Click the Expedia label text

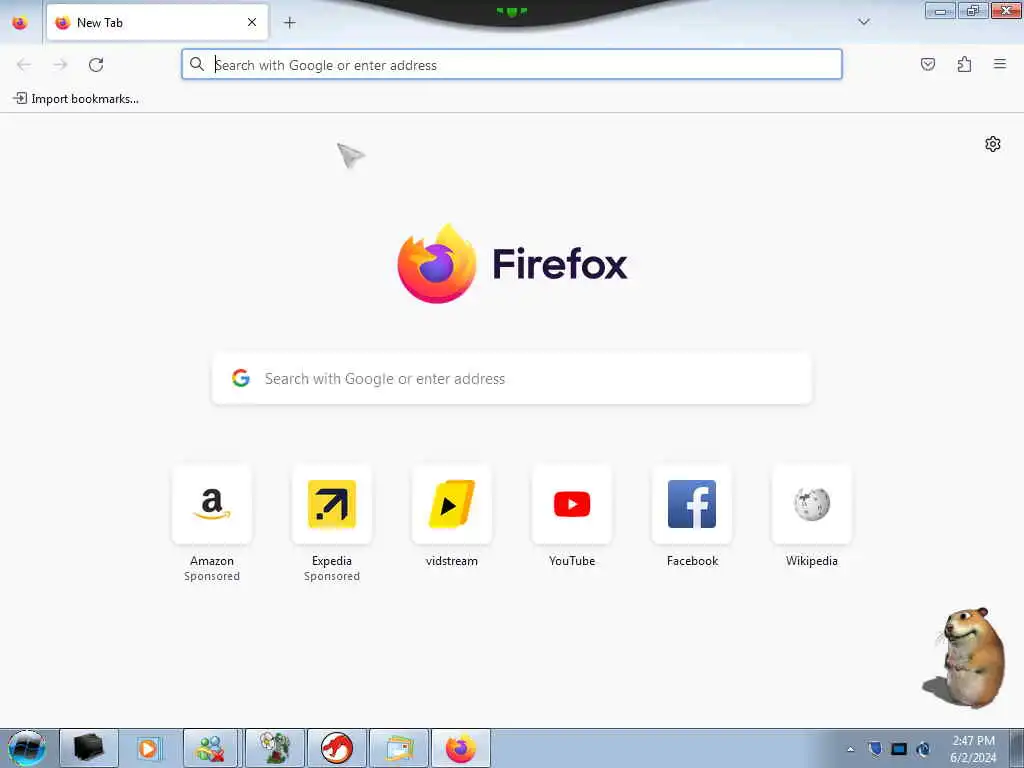[332, 560]
